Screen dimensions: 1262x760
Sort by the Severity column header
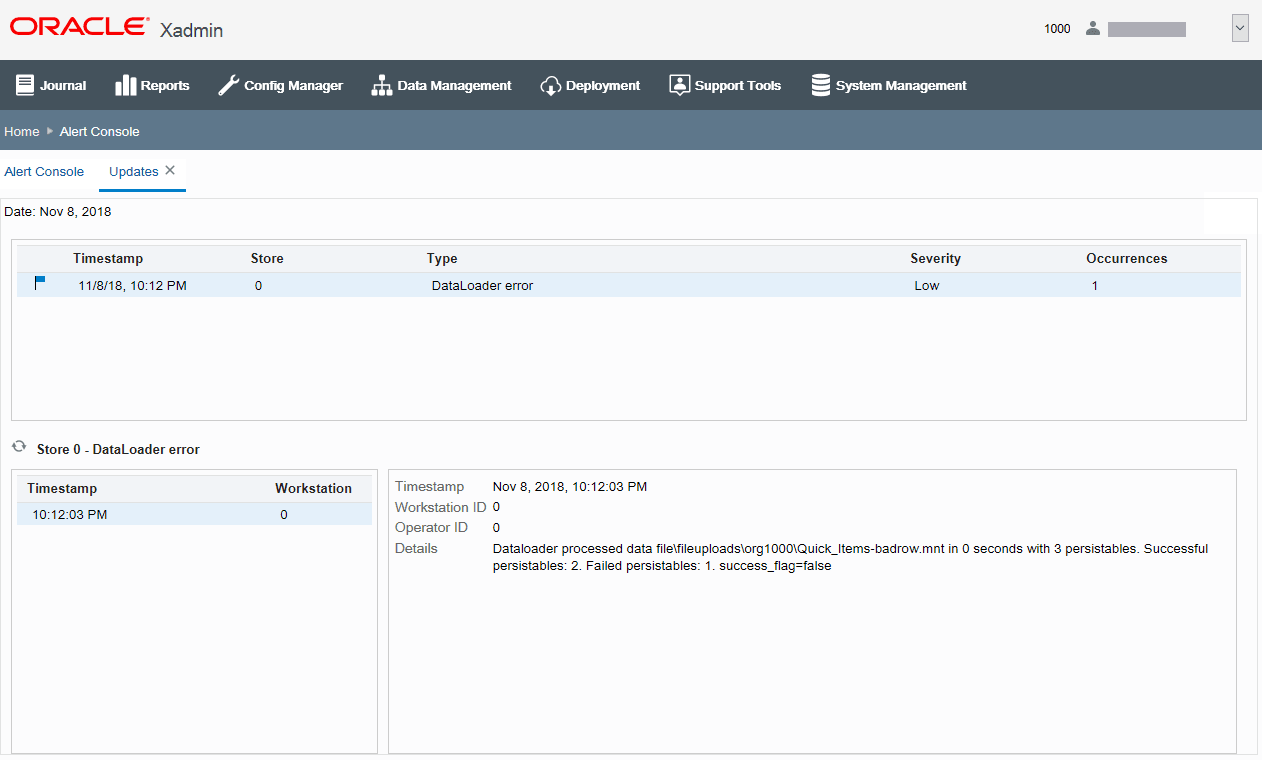point(935,258)
